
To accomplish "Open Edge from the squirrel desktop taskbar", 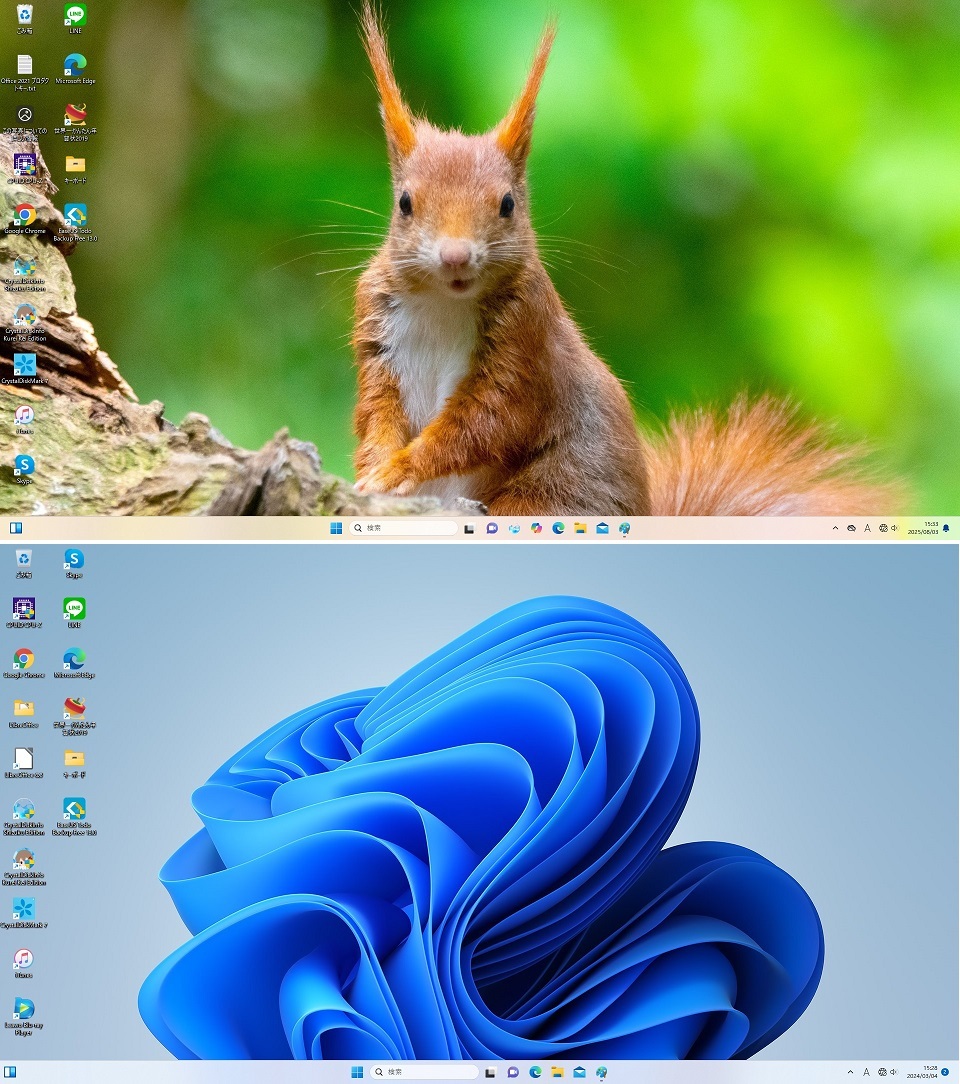I will click(x=558, y=528).
